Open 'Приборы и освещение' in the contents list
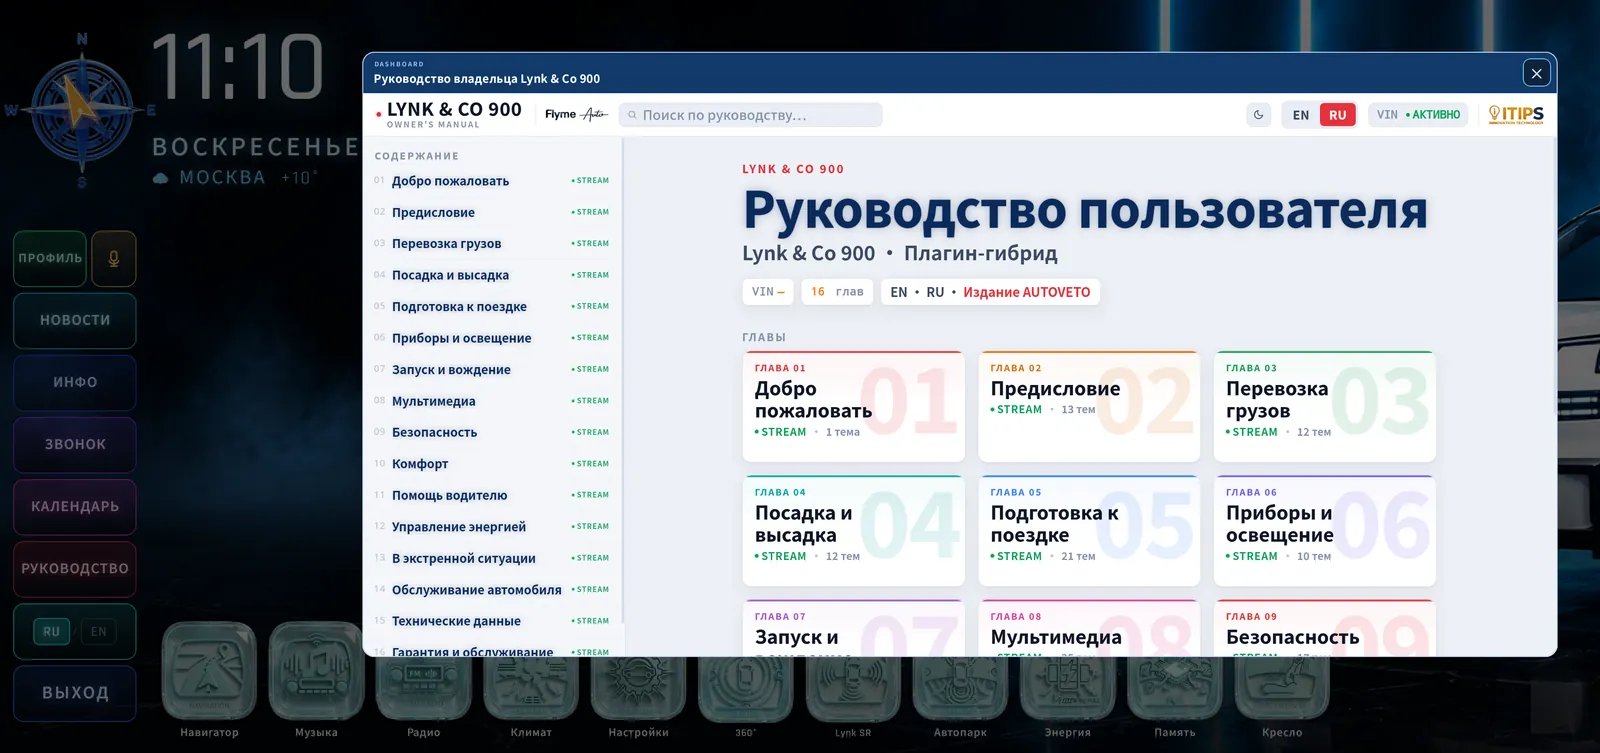Image resolution: width=1600 pixels, height=753 pixels. coord(492,338)
